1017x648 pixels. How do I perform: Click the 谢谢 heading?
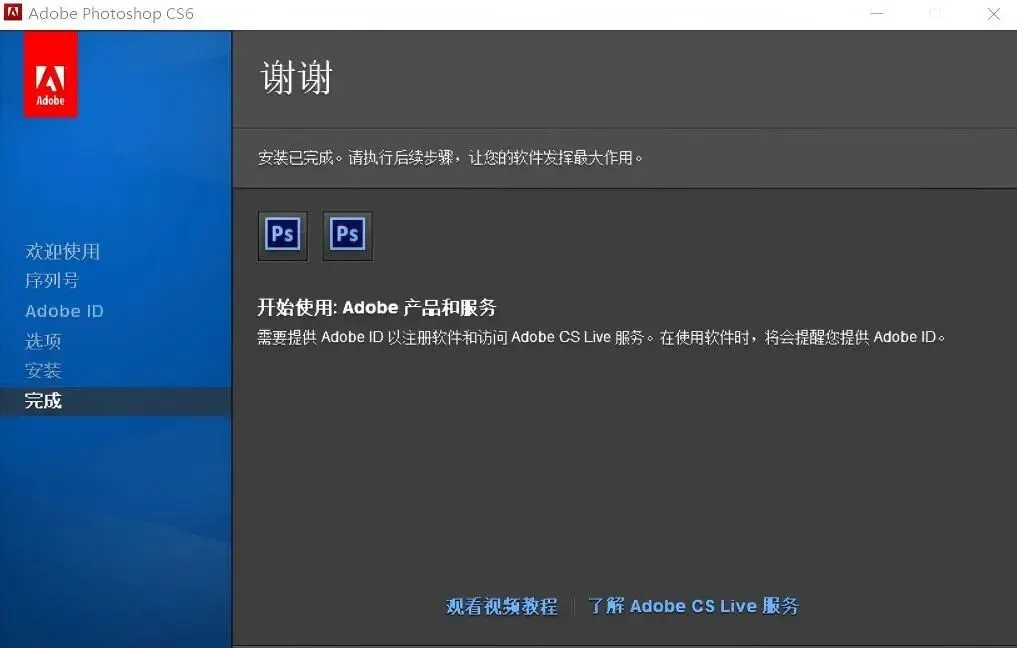296,77
